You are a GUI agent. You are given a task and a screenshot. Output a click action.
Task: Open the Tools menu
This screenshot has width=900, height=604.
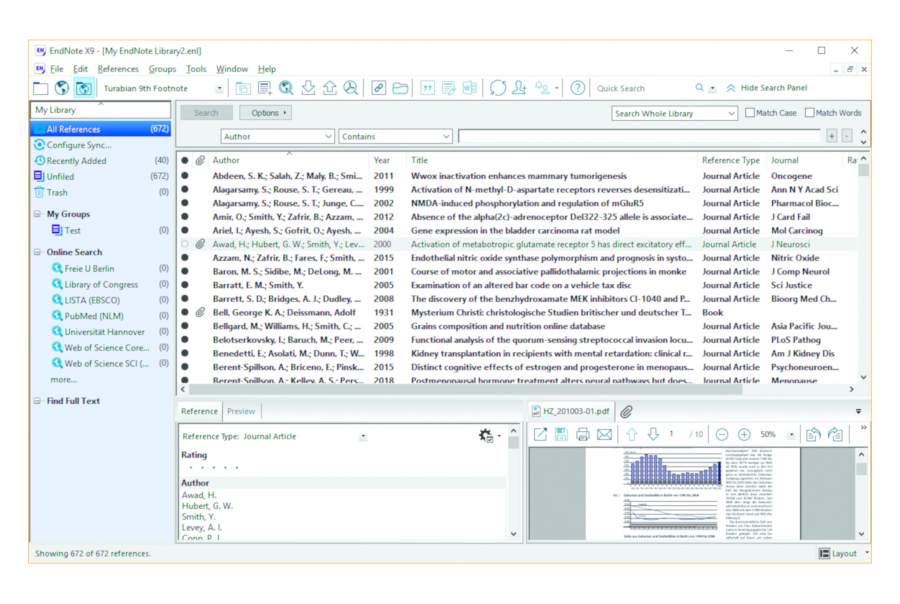point(196,69)
